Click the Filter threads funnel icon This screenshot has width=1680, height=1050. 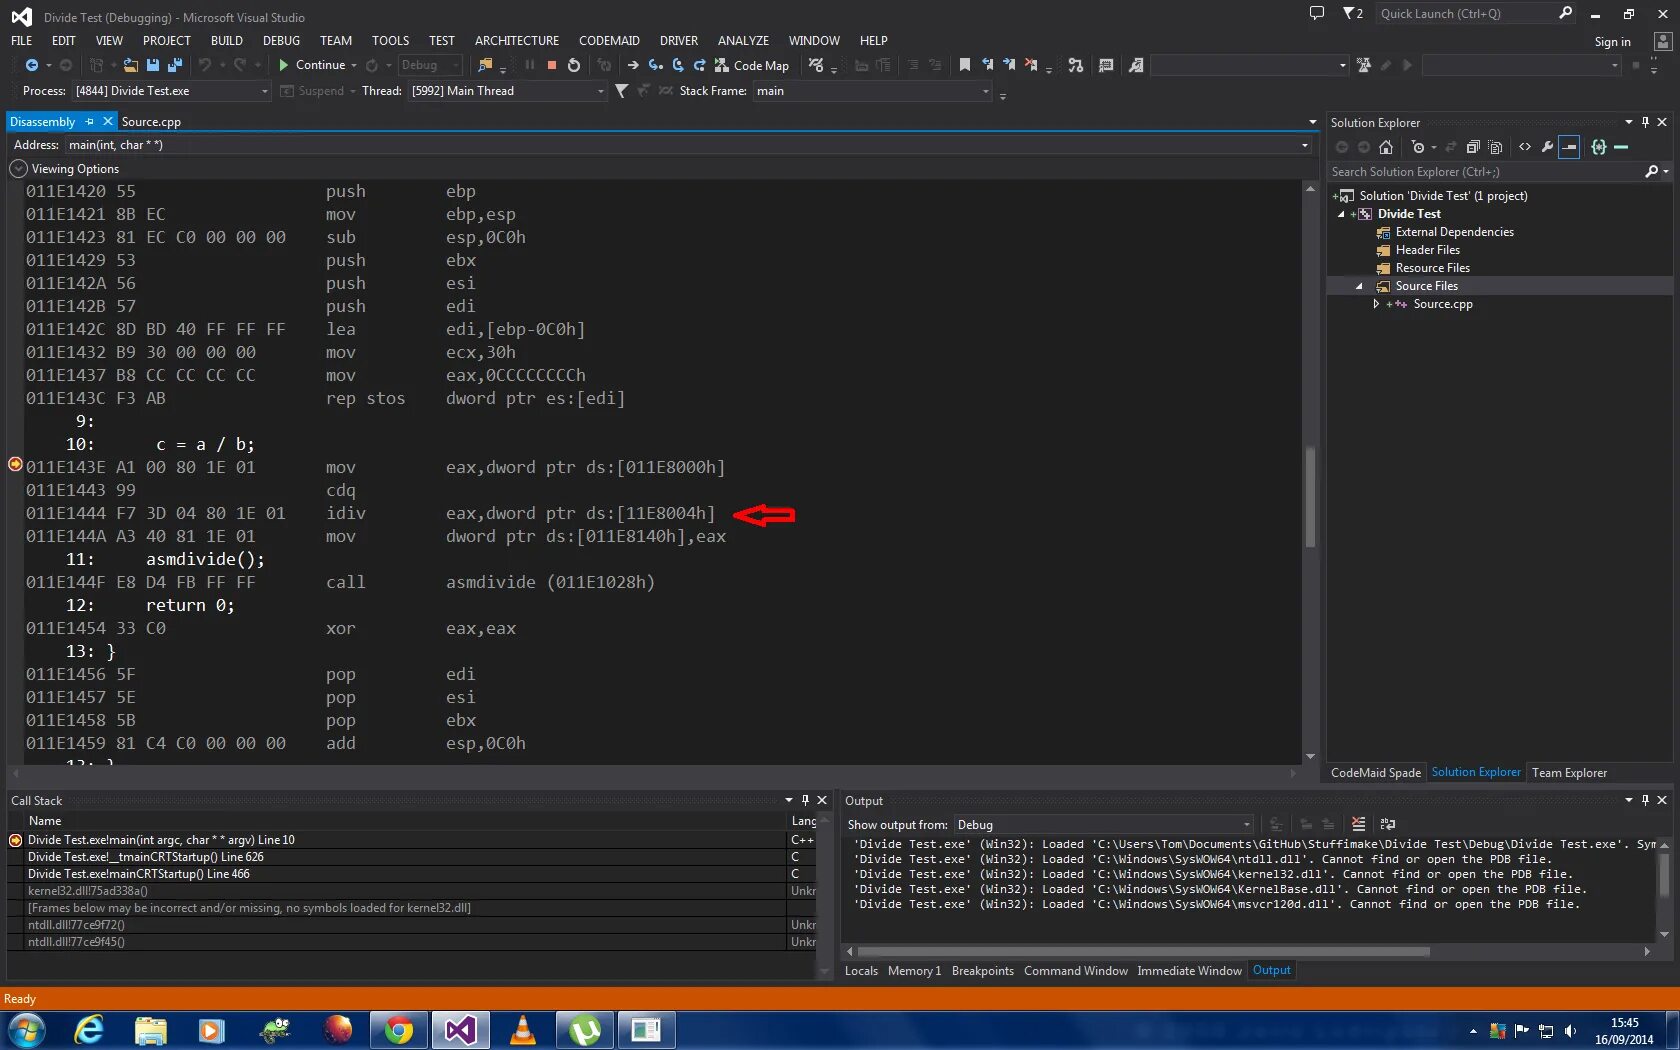622,91
